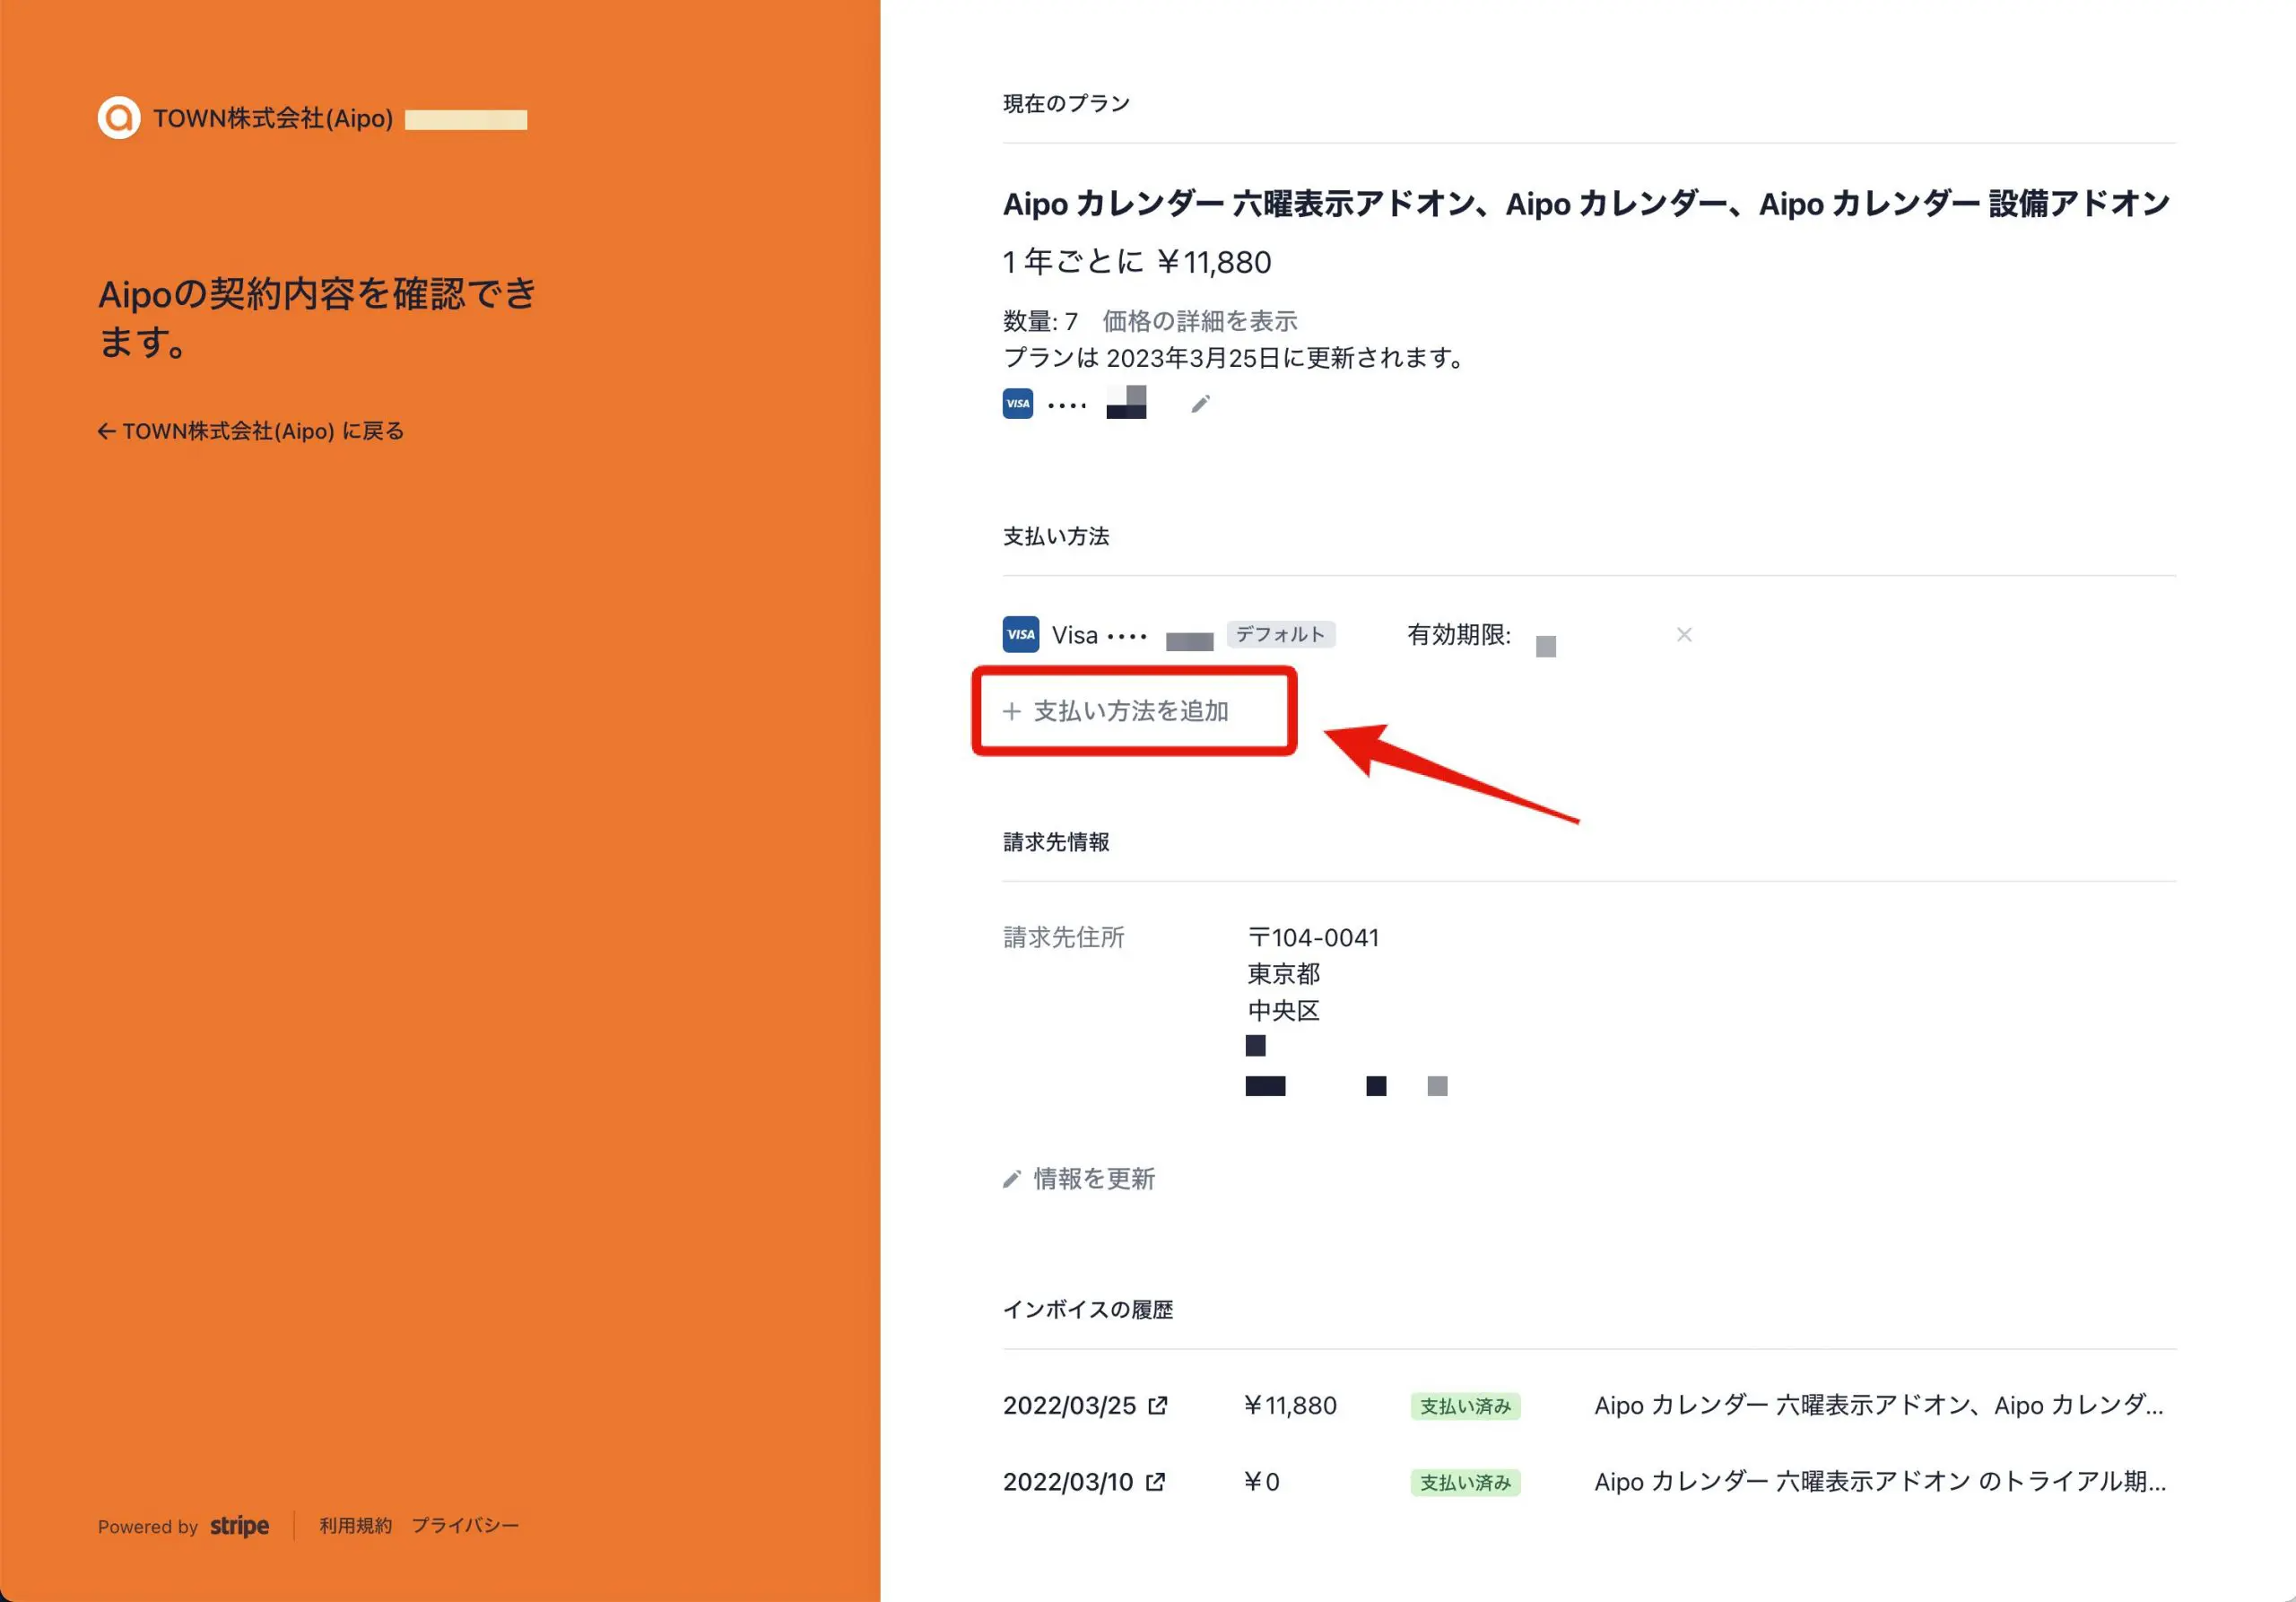Open 利用規約 terms link
This screenshot has width=2296, height=1602.
[x=355, y=1526]
